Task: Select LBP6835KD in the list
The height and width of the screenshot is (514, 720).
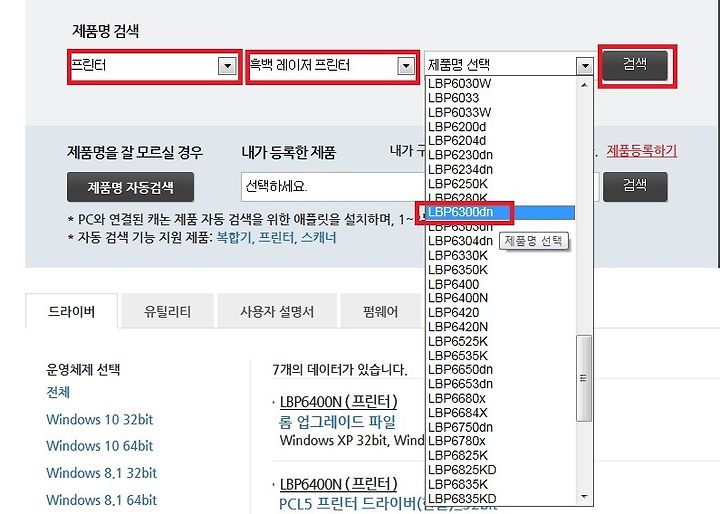Action: coord(501,498)
